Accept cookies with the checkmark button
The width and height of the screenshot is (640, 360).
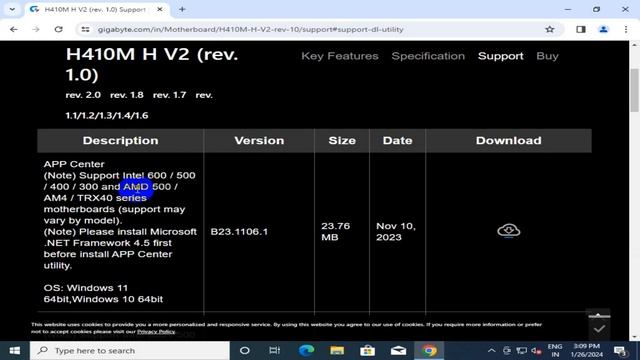tap(599, 329)
